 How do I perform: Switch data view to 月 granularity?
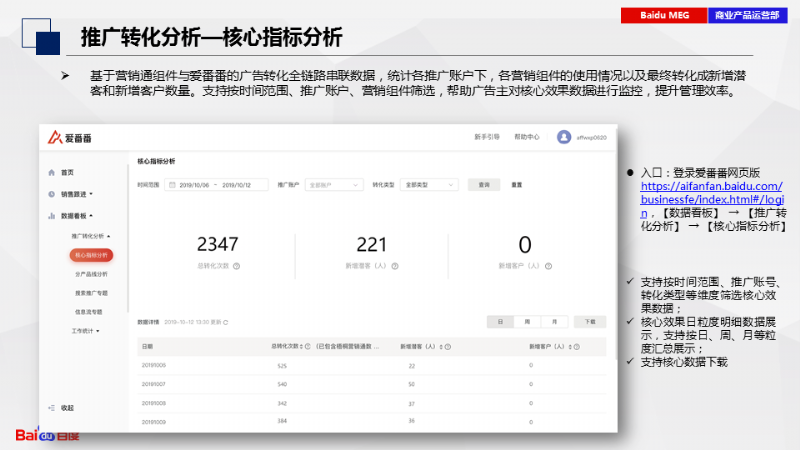(x=553, y=322)
